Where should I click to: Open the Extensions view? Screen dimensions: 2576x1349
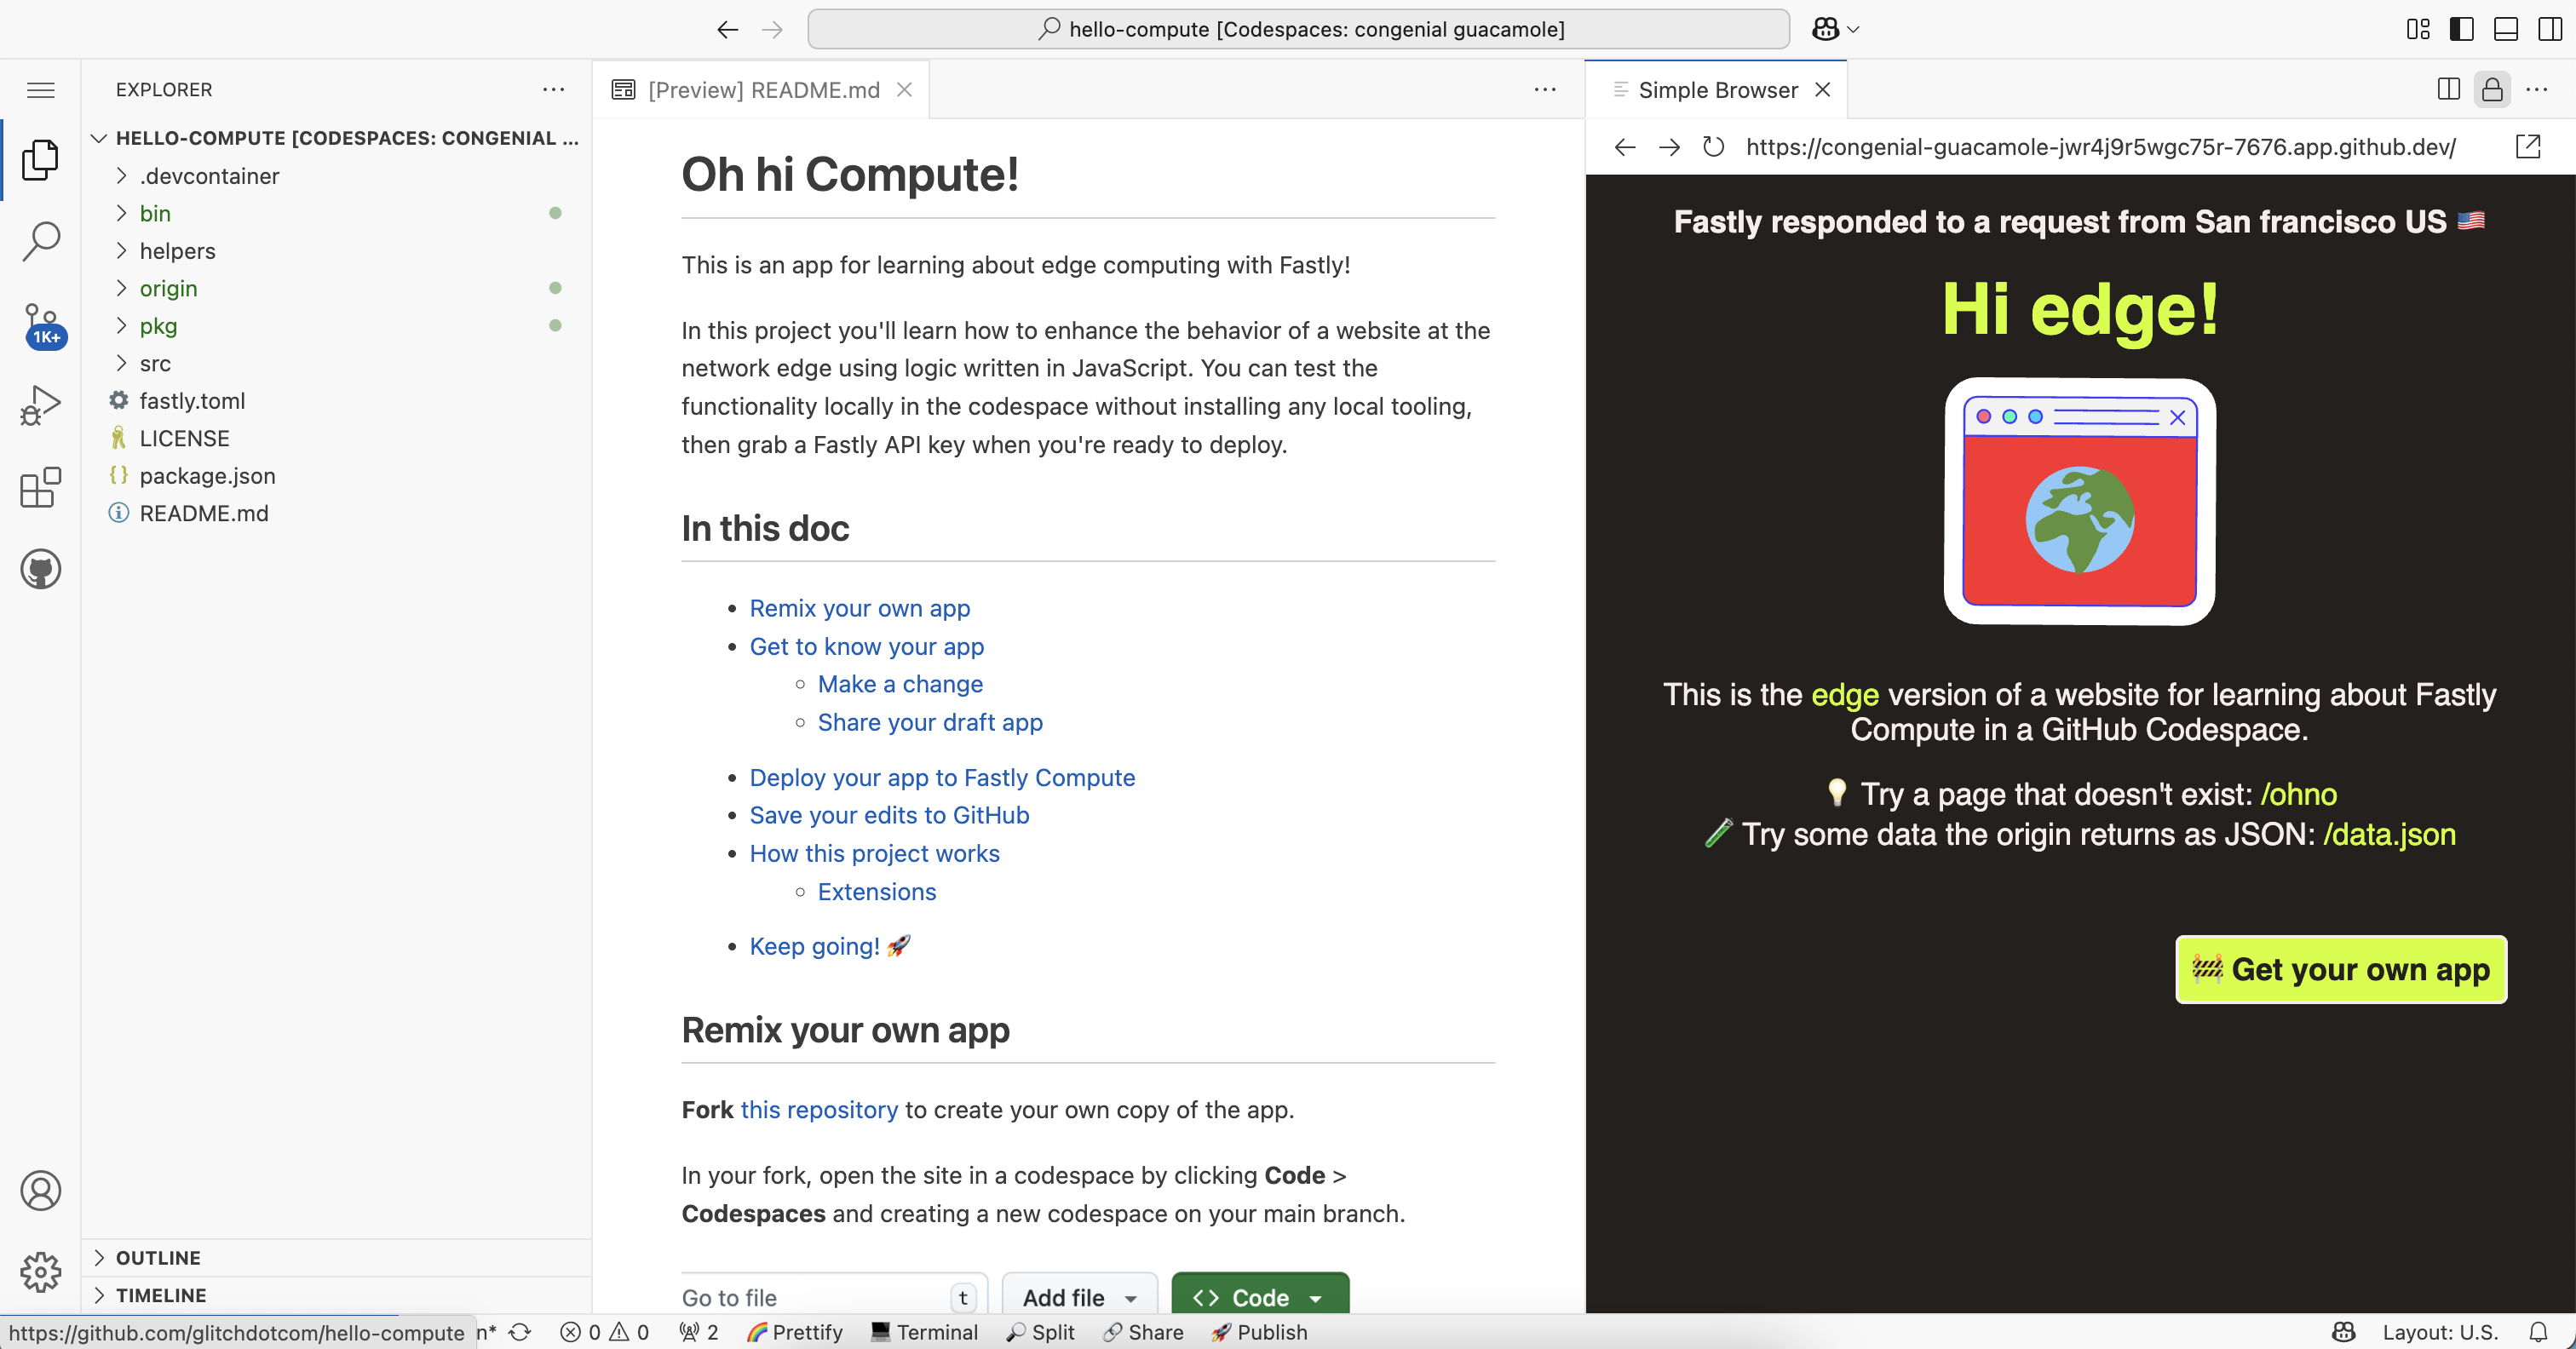click(40, 488)
